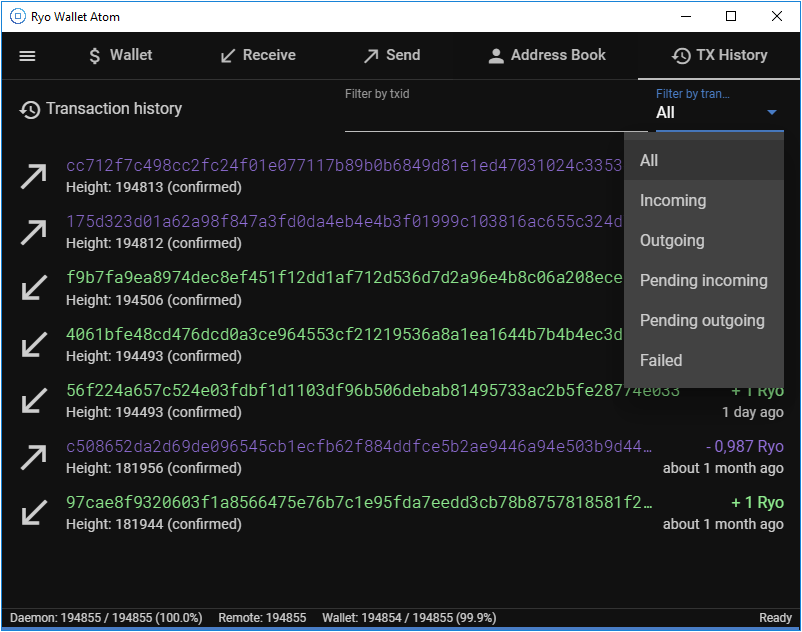802x632 pixels.
Task: Open transaction c508652da2d69de0
Action: pyautogui.click(x=359, y=446)
